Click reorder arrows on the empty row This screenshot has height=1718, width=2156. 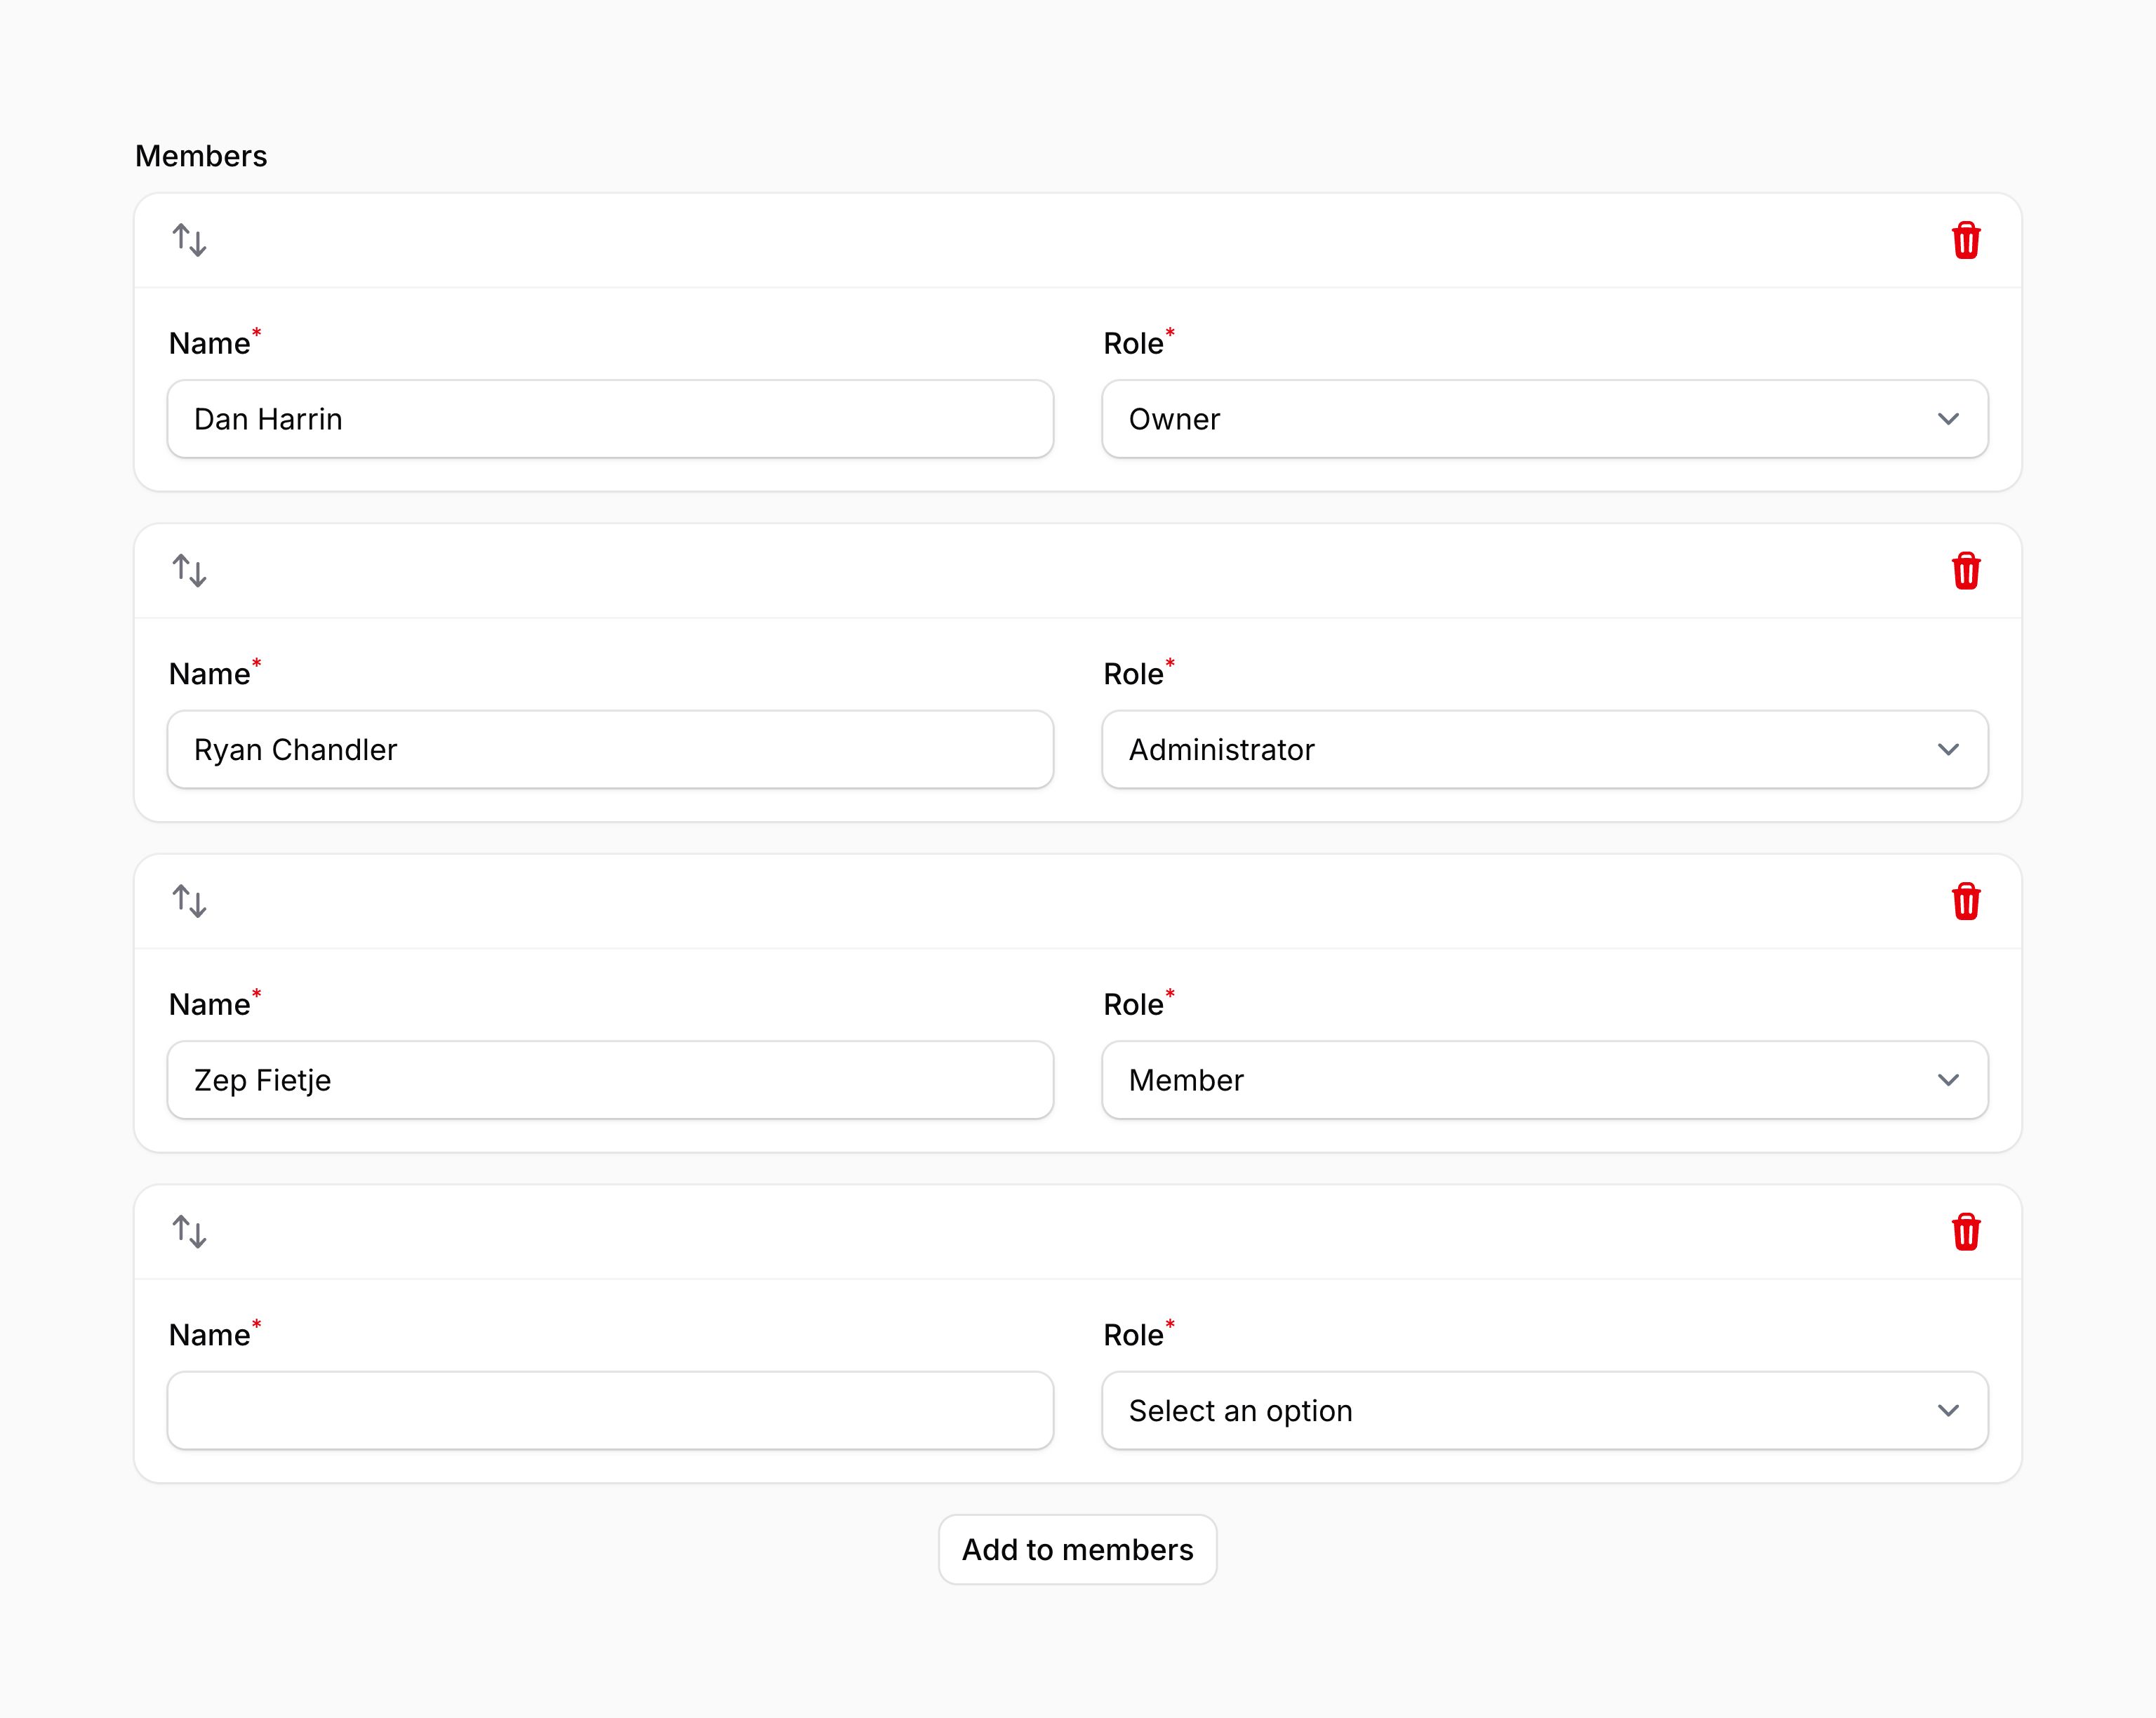pyautogui.click(x=189, y=1232)
